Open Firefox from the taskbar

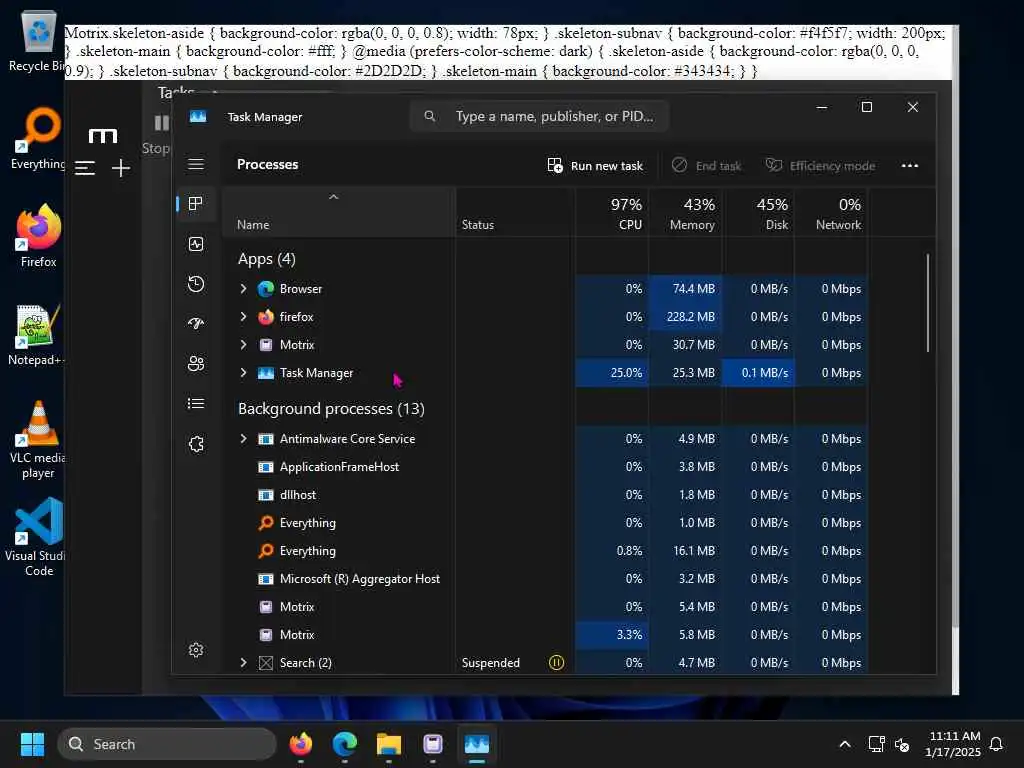coord(301,744)
